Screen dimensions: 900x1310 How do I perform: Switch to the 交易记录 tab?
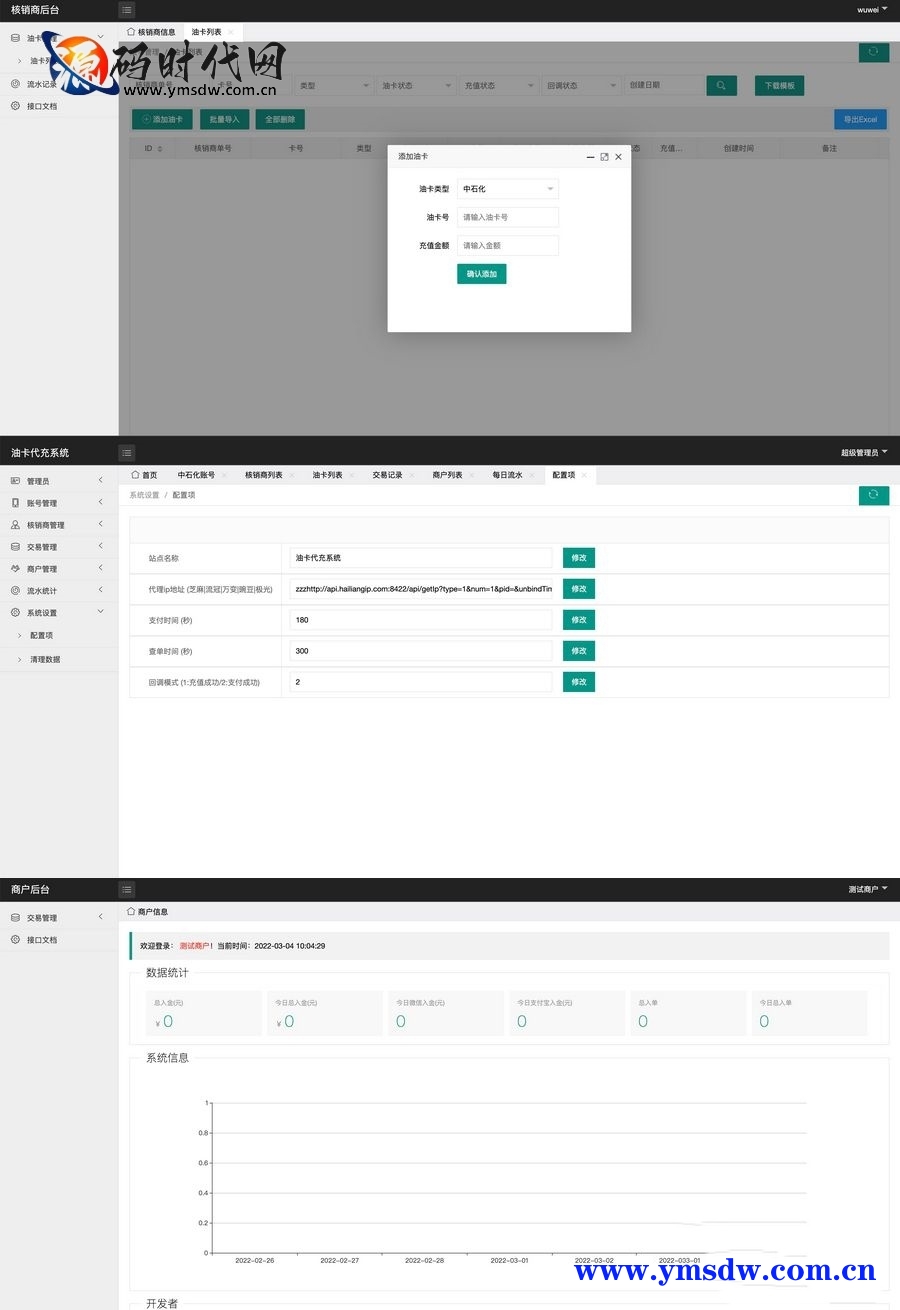[387, 475]
